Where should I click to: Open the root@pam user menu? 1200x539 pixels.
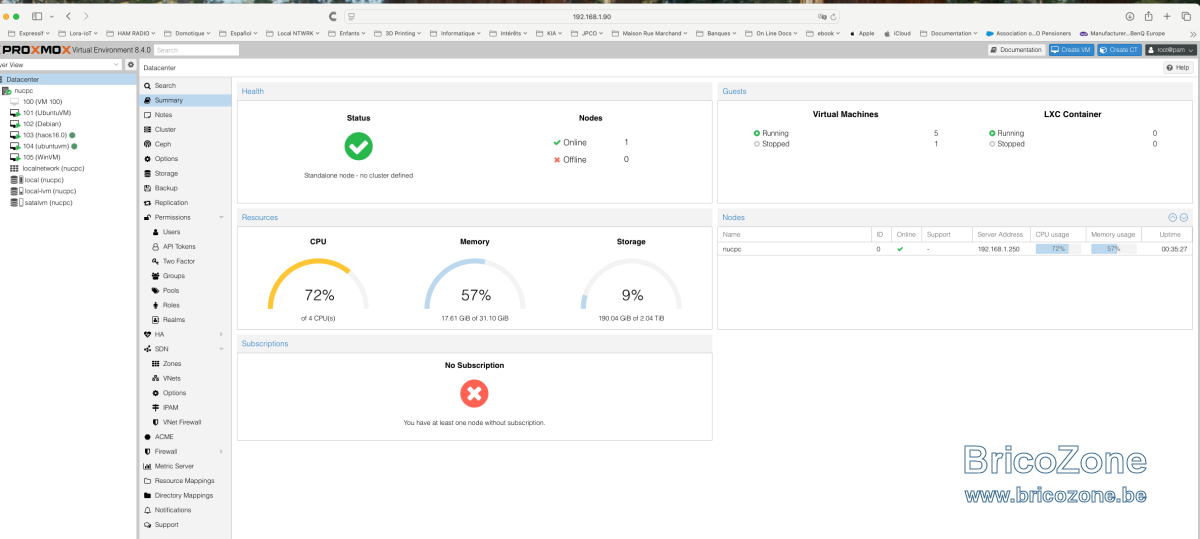click(1170, 49)
